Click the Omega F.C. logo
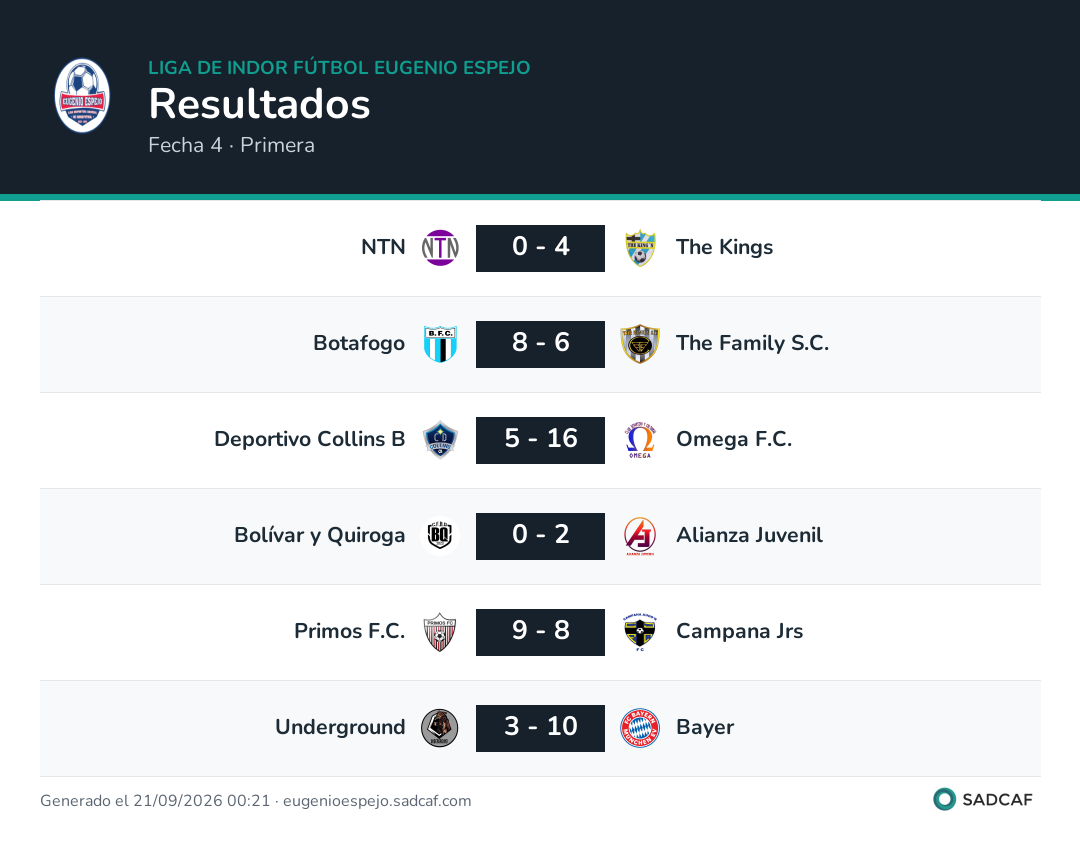1080x852 pixels. (640, 439)
